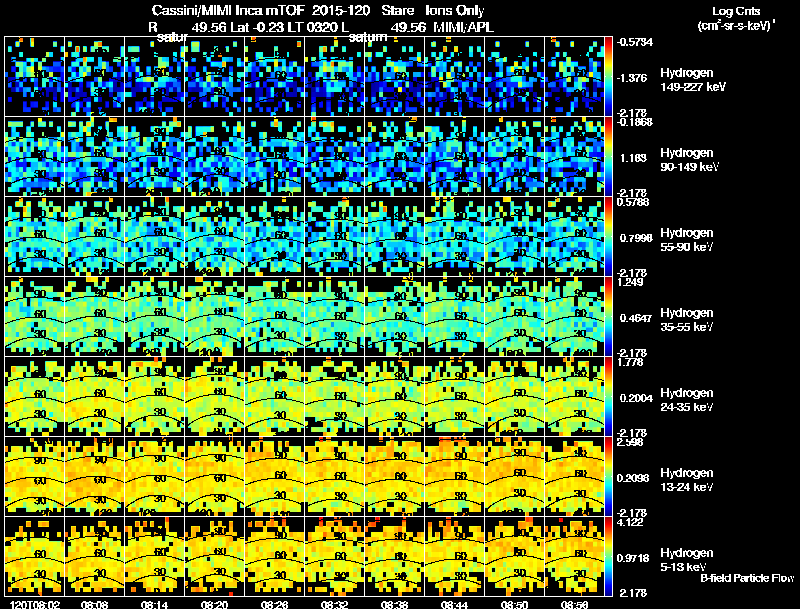Click the color bar beside Hydrogen 90-149 keV
The width and height of the screenshot is (800, 609).
[608, 156]
